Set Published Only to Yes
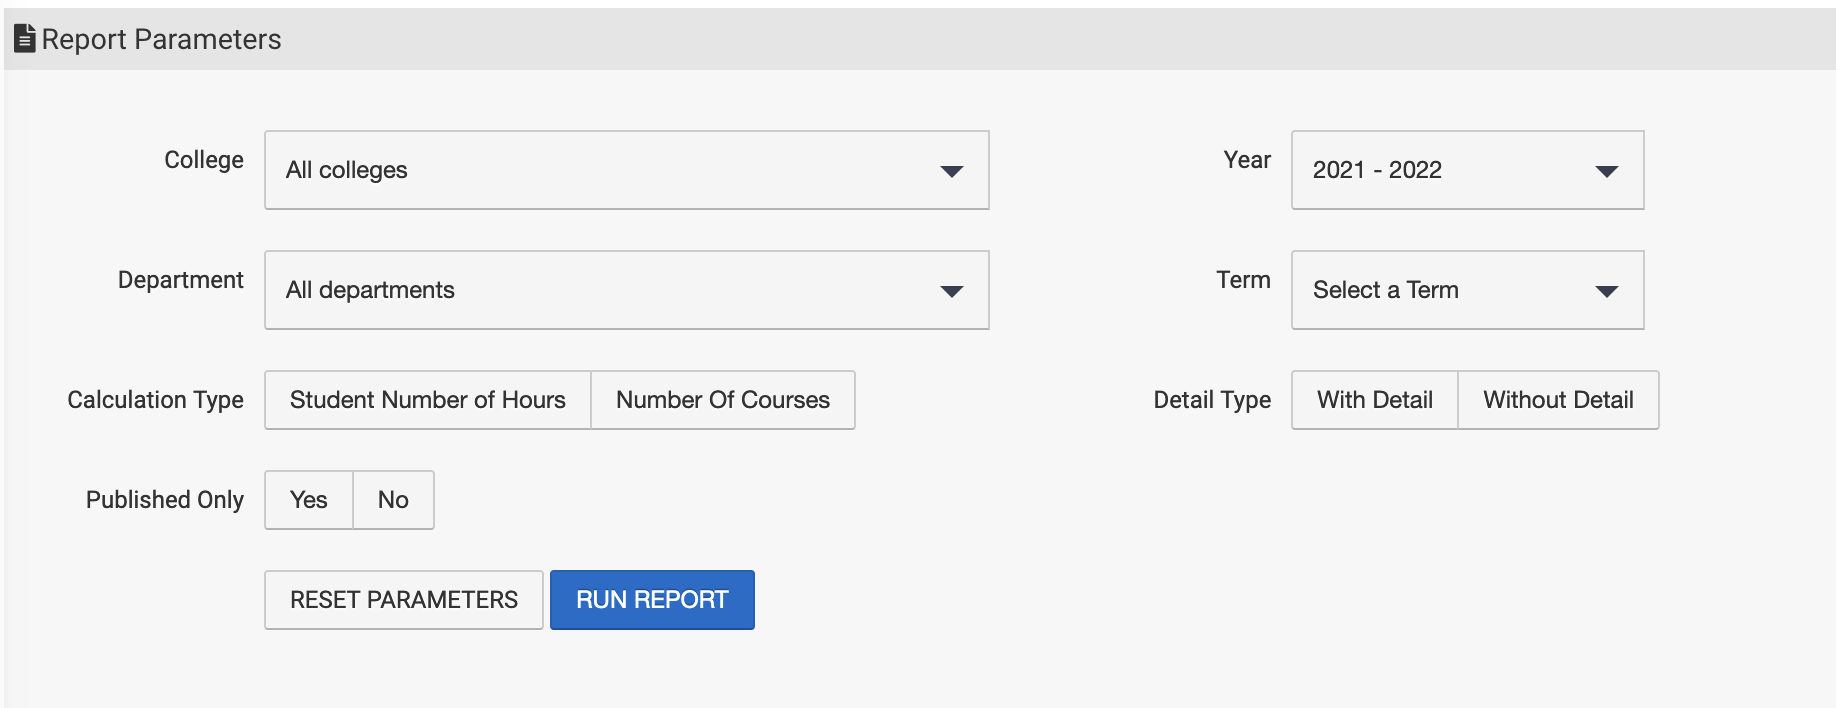 [x=309, y=500]
